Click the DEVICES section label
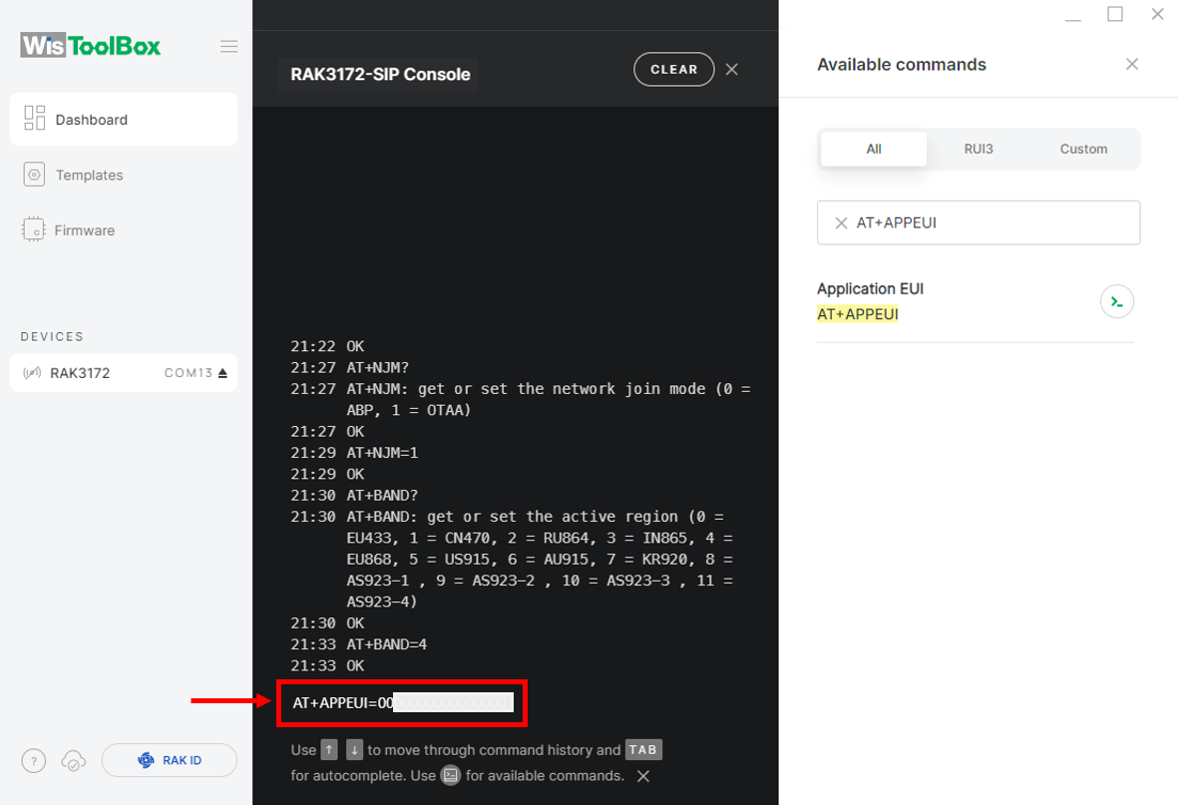1184x805 pixels. pyautogui.click(x=52, y=337)
